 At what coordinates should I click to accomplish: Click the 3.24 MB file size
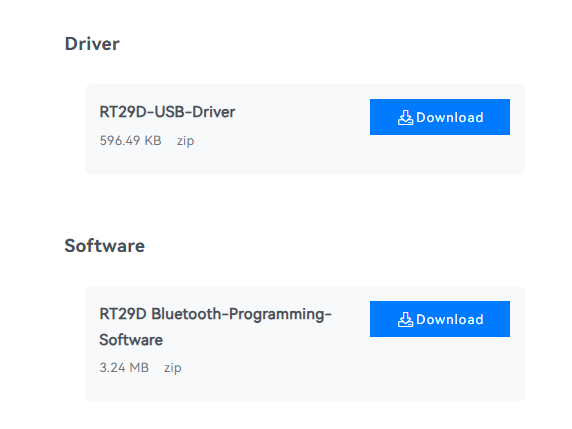point(124,367)
